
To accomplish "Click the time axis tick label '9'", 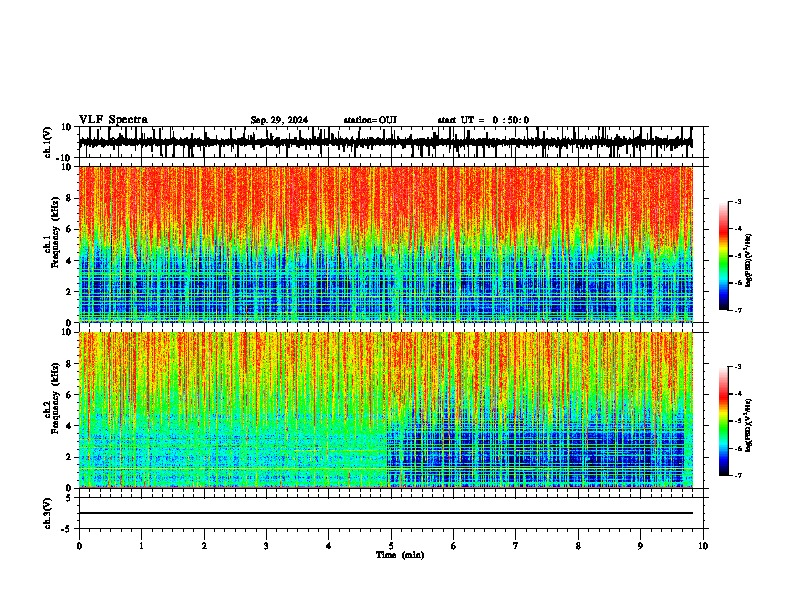I will point(640,546).
